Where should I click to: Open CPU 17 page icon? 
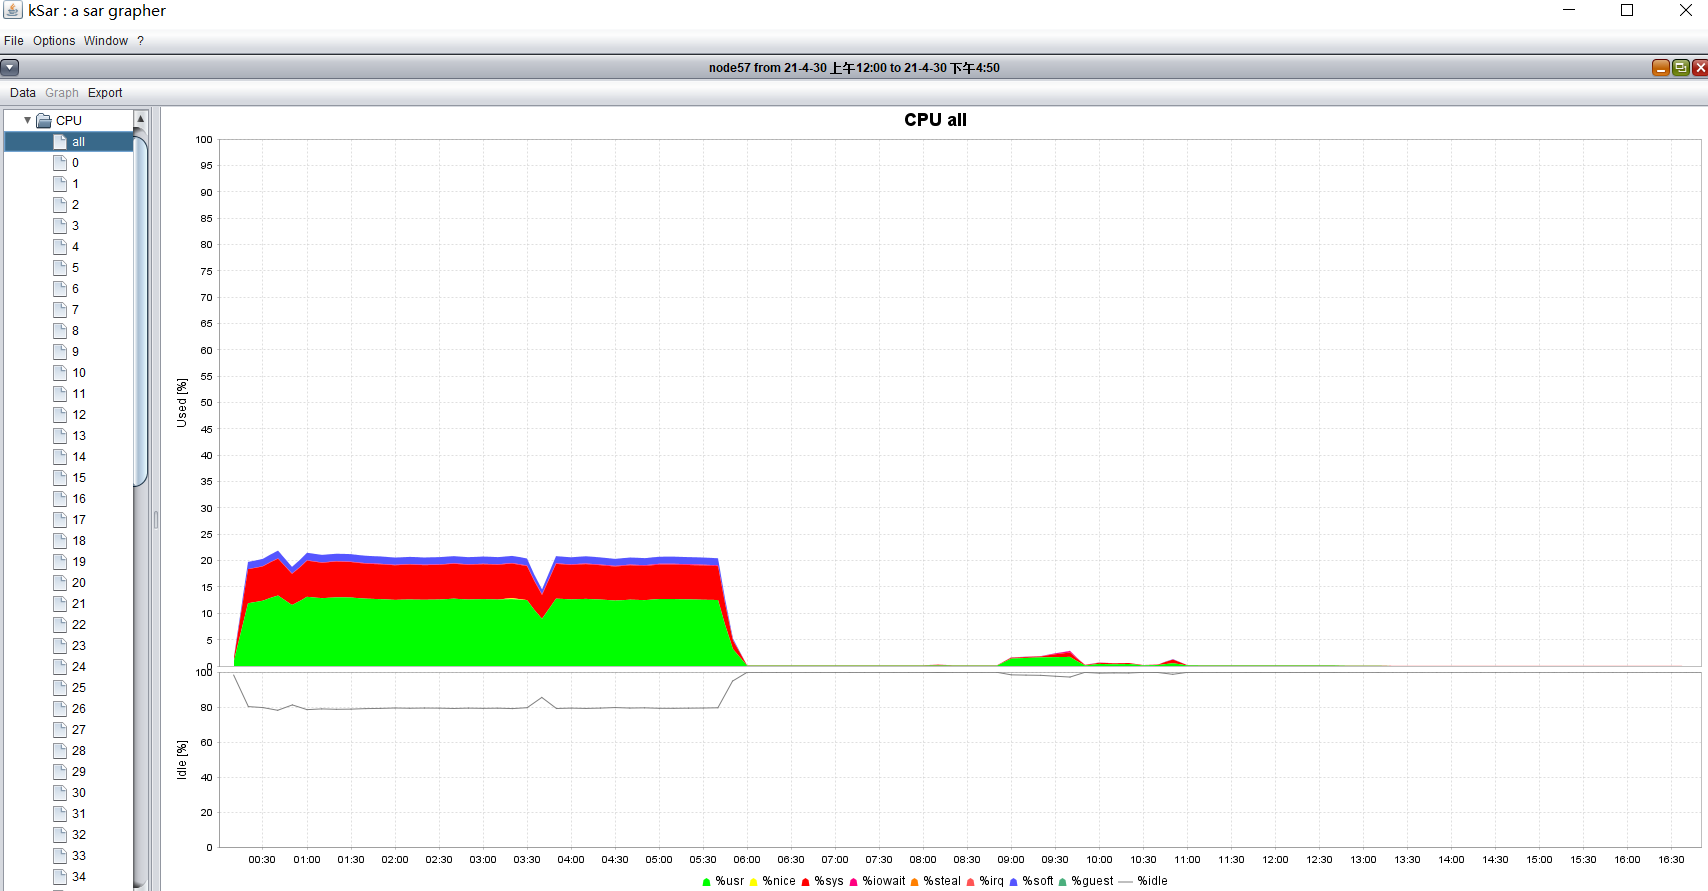point(60,519)
